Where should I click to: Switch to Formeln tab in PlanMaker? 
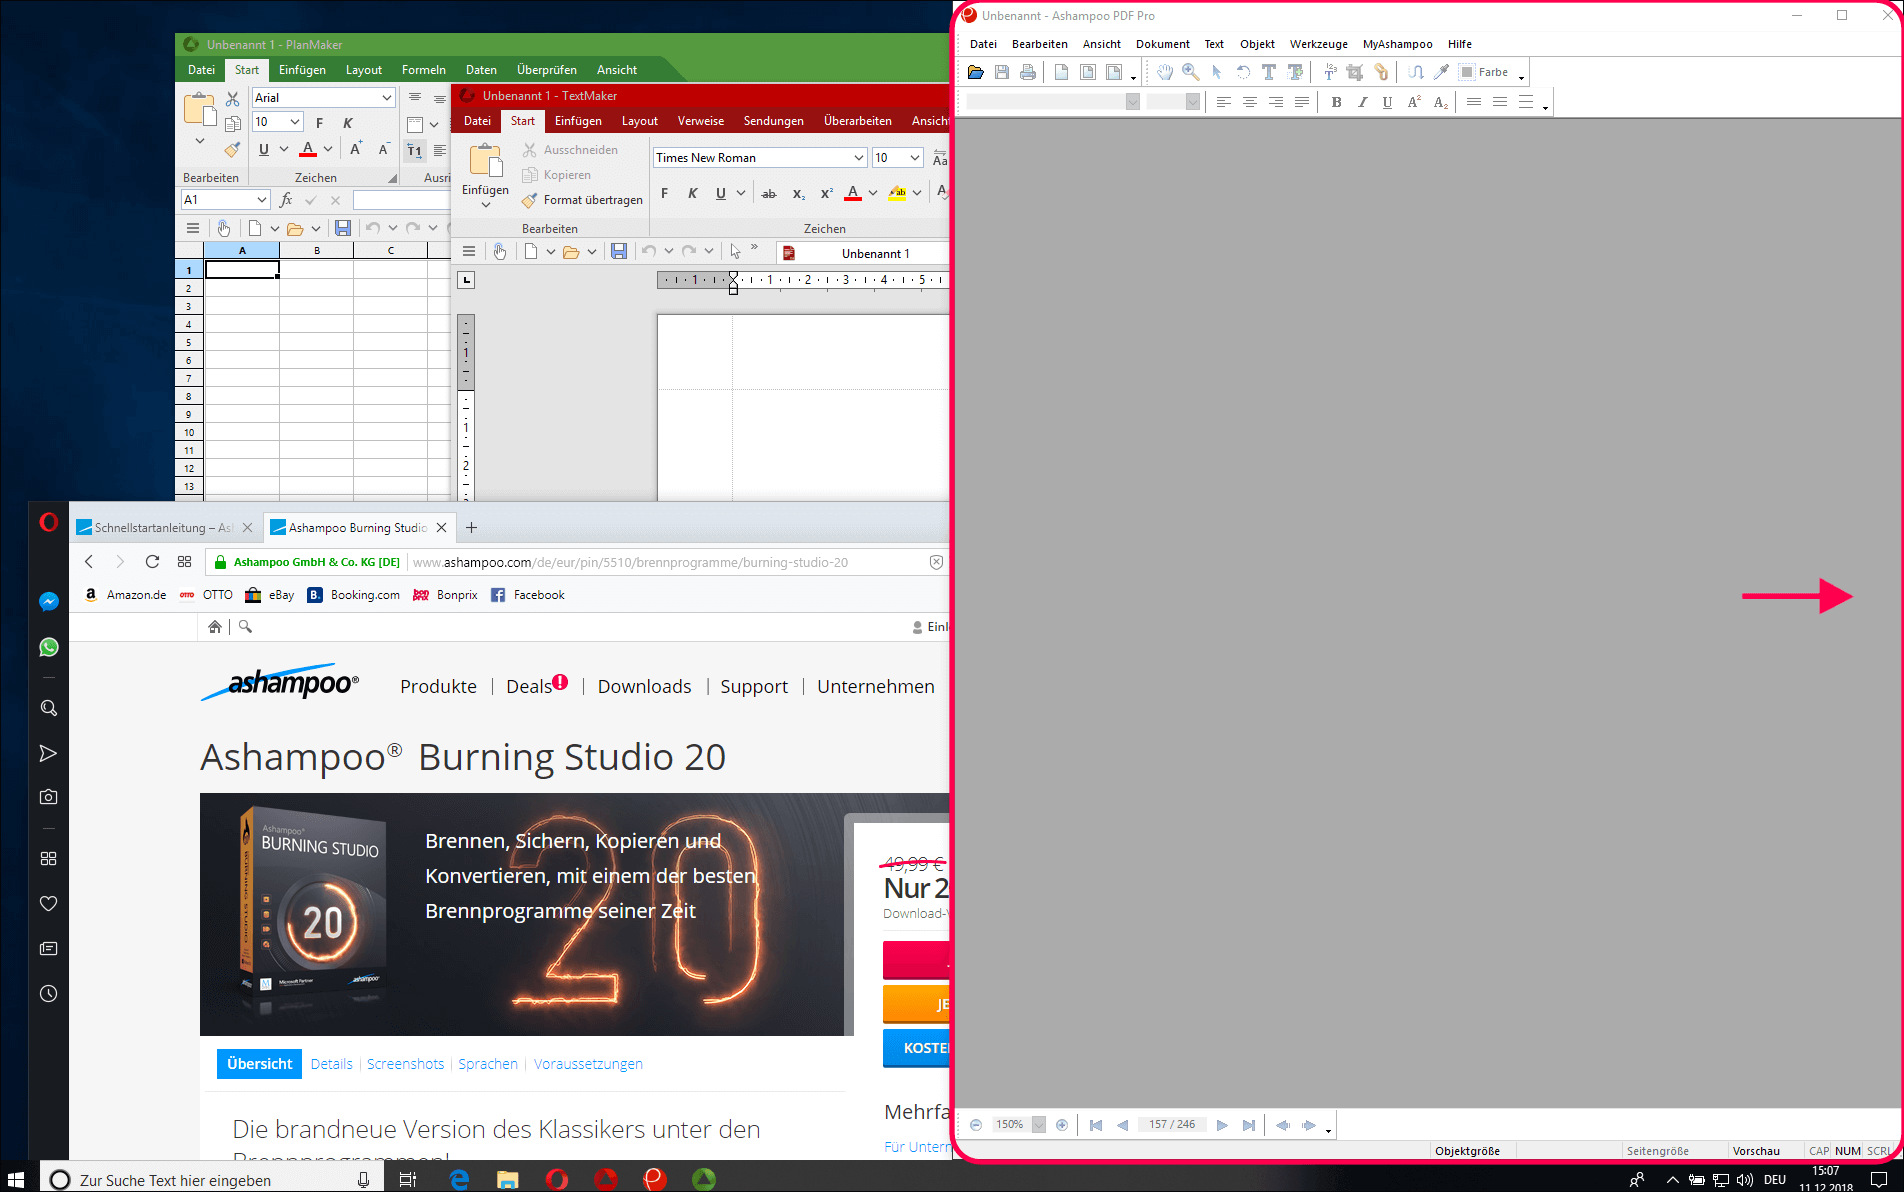pyautogui.click(x=424, y=70)
